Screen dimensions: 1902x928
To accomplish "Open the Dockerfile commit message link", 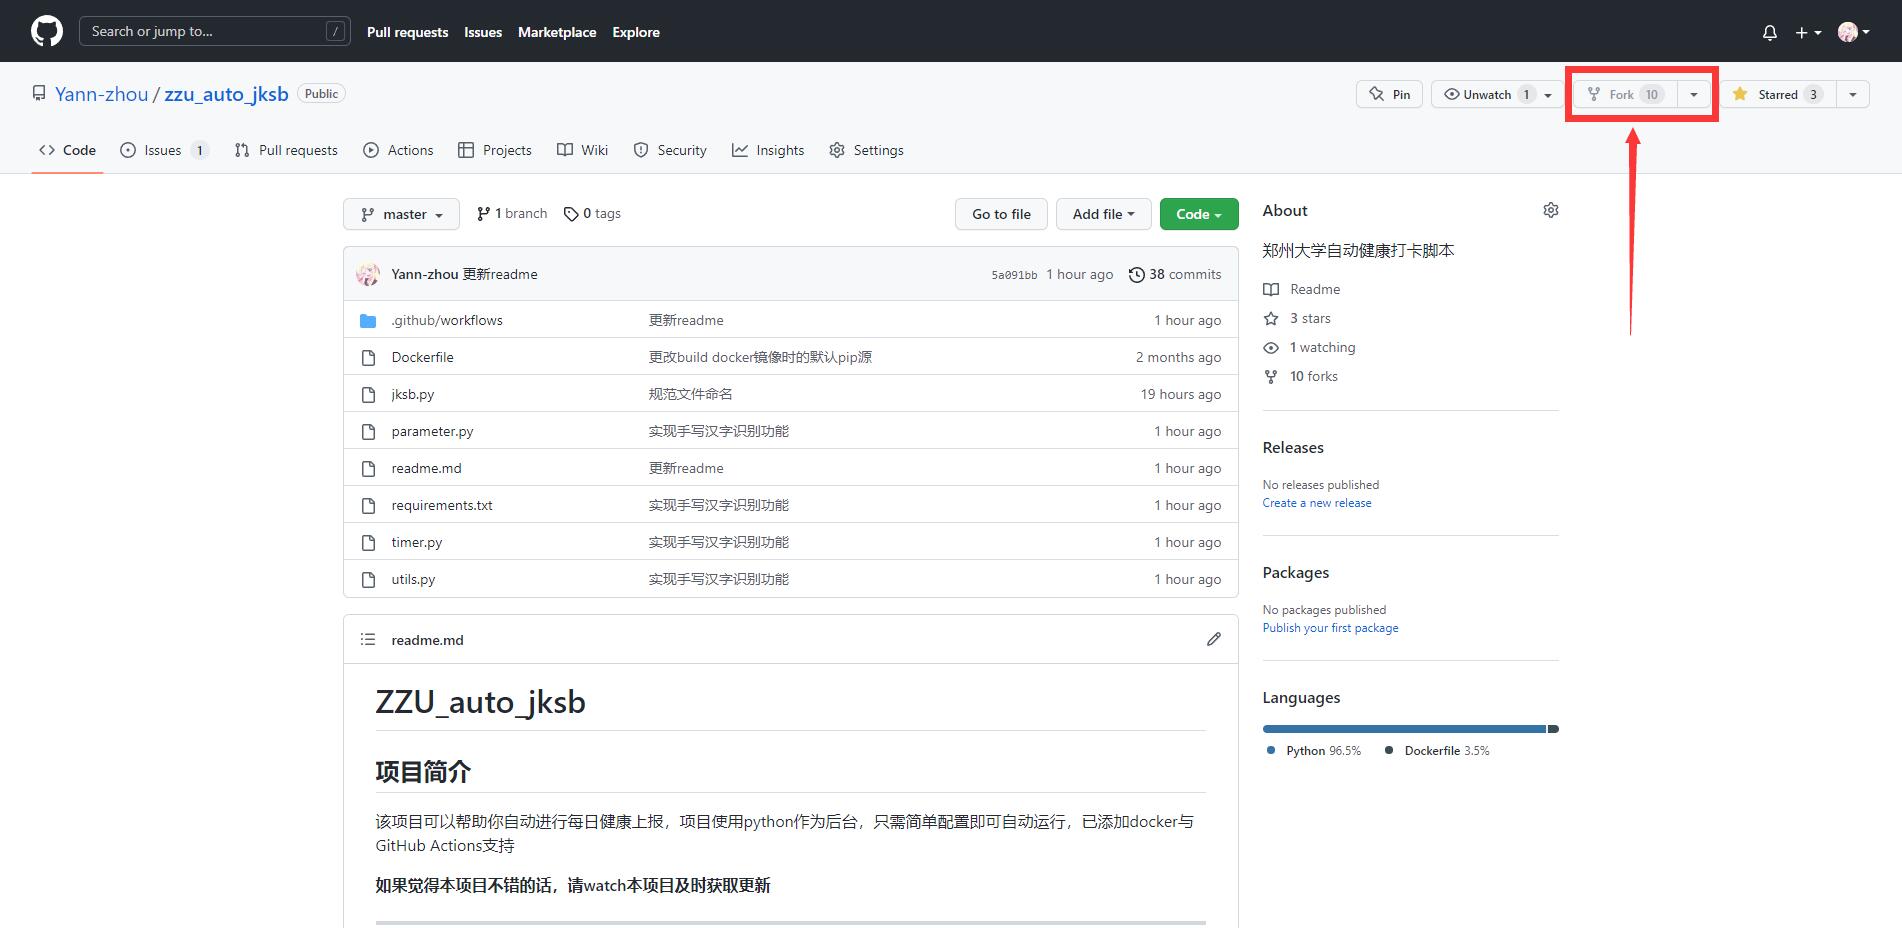I will tap(760, 357).
